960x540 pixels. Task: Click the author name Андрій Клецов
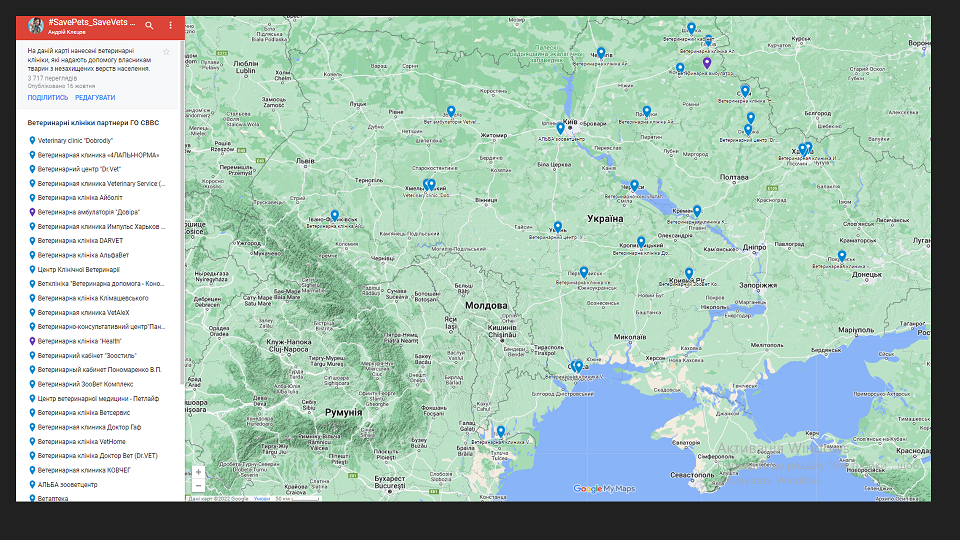(67, 32)
